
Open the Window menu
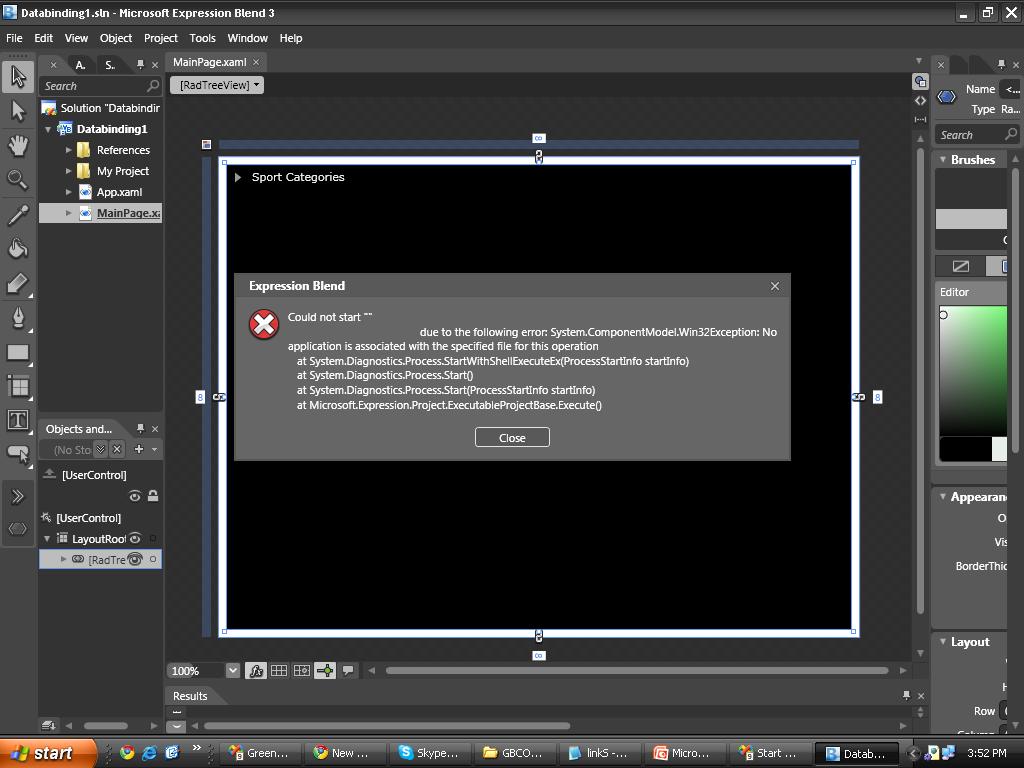(248, 38)
